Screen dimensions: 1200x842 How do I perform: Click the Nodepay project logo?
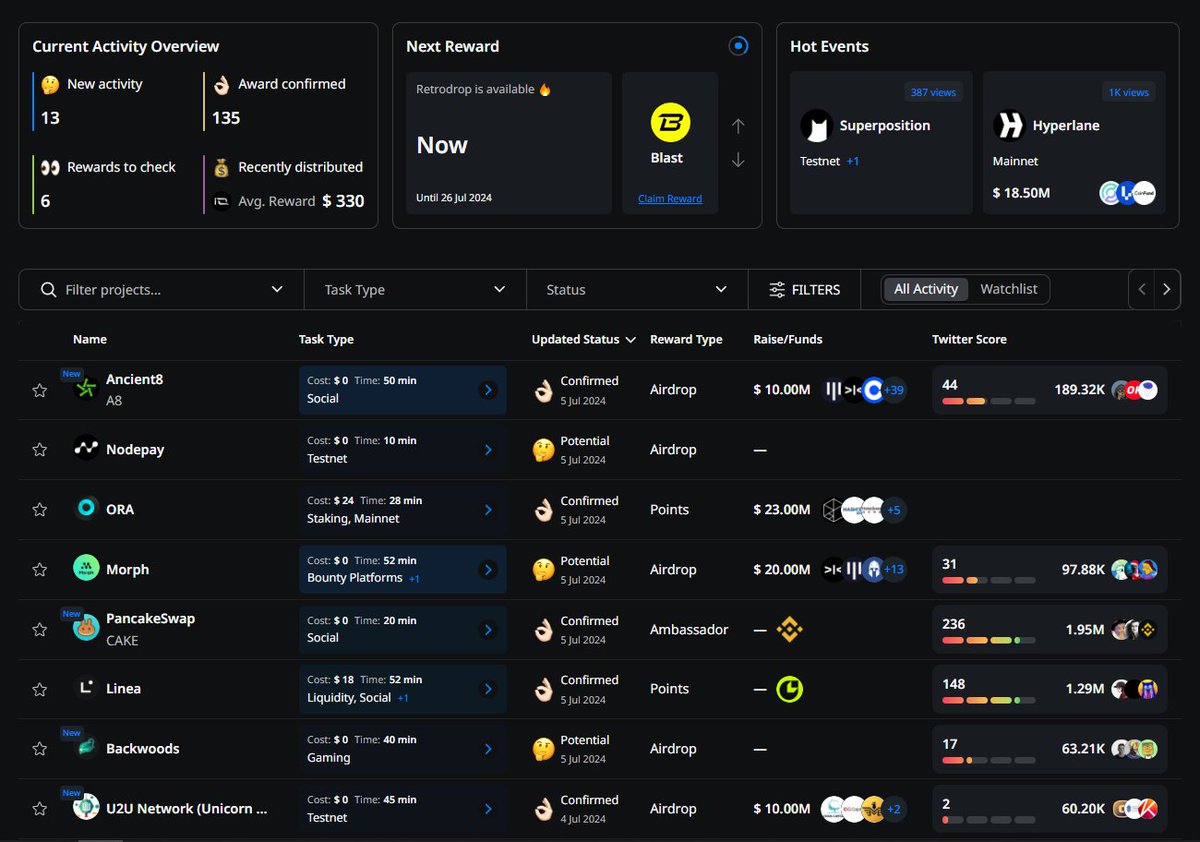coord(86,449)
